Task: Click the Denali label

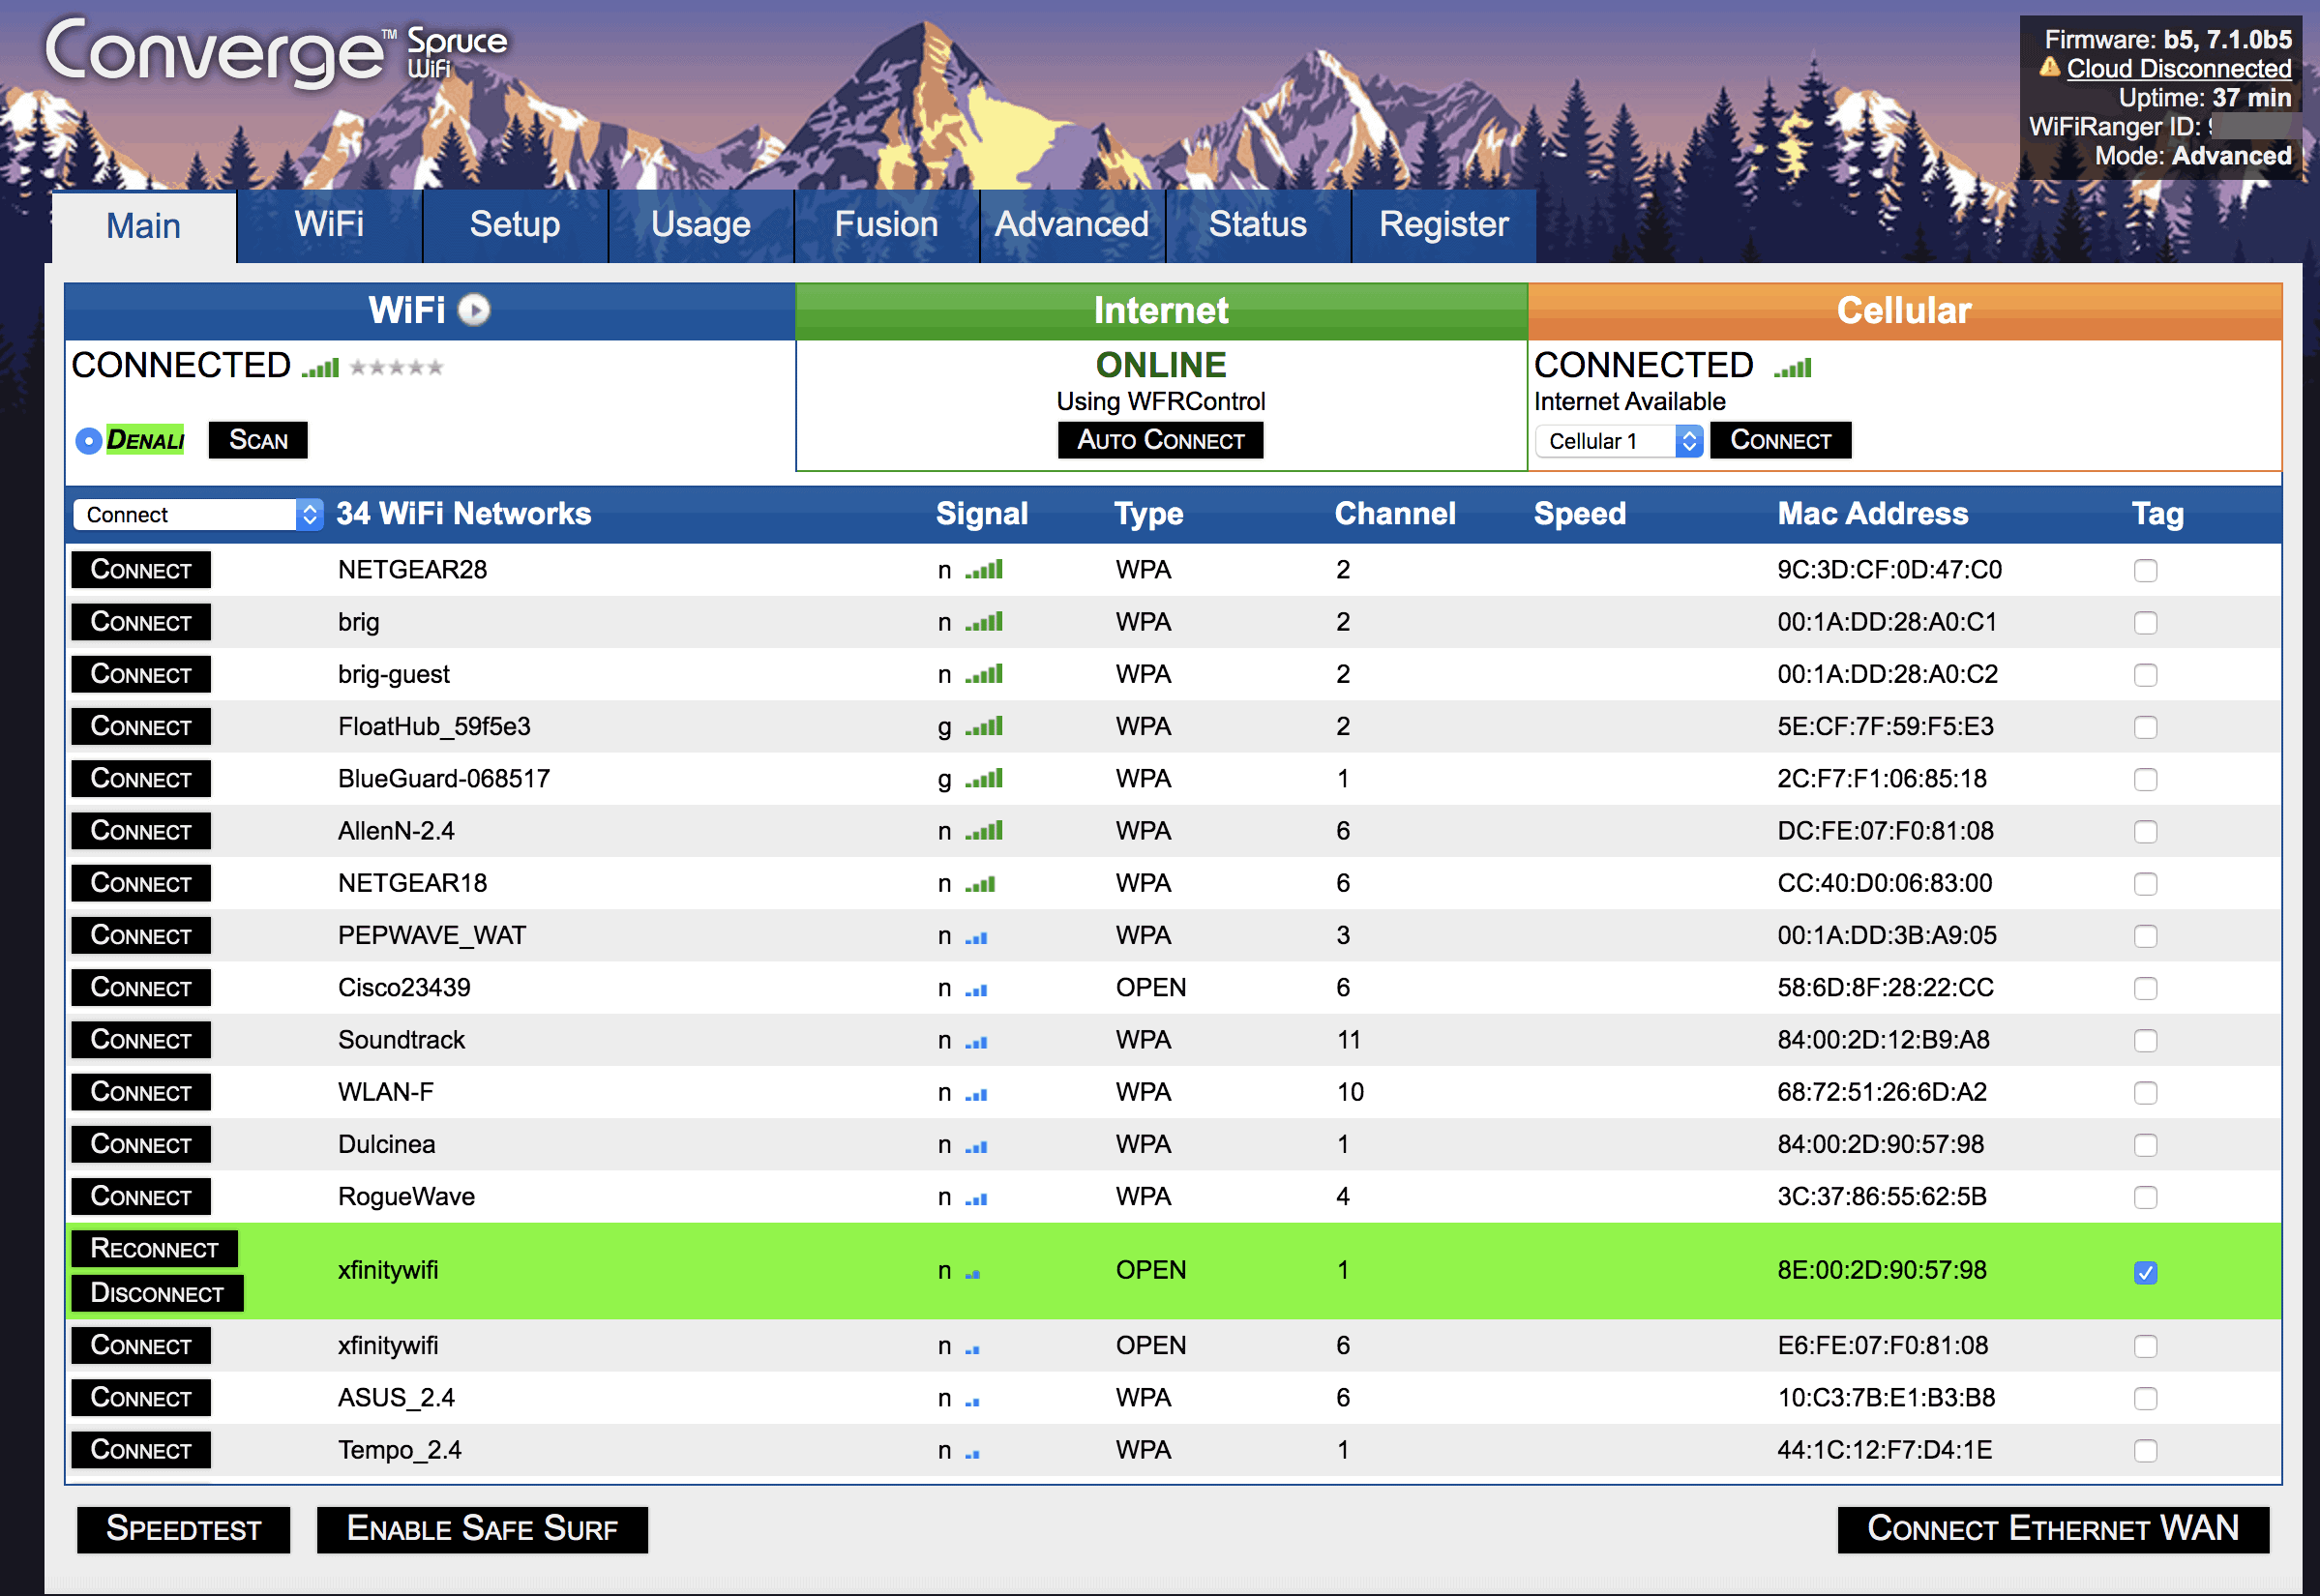Action: [146, 440]
